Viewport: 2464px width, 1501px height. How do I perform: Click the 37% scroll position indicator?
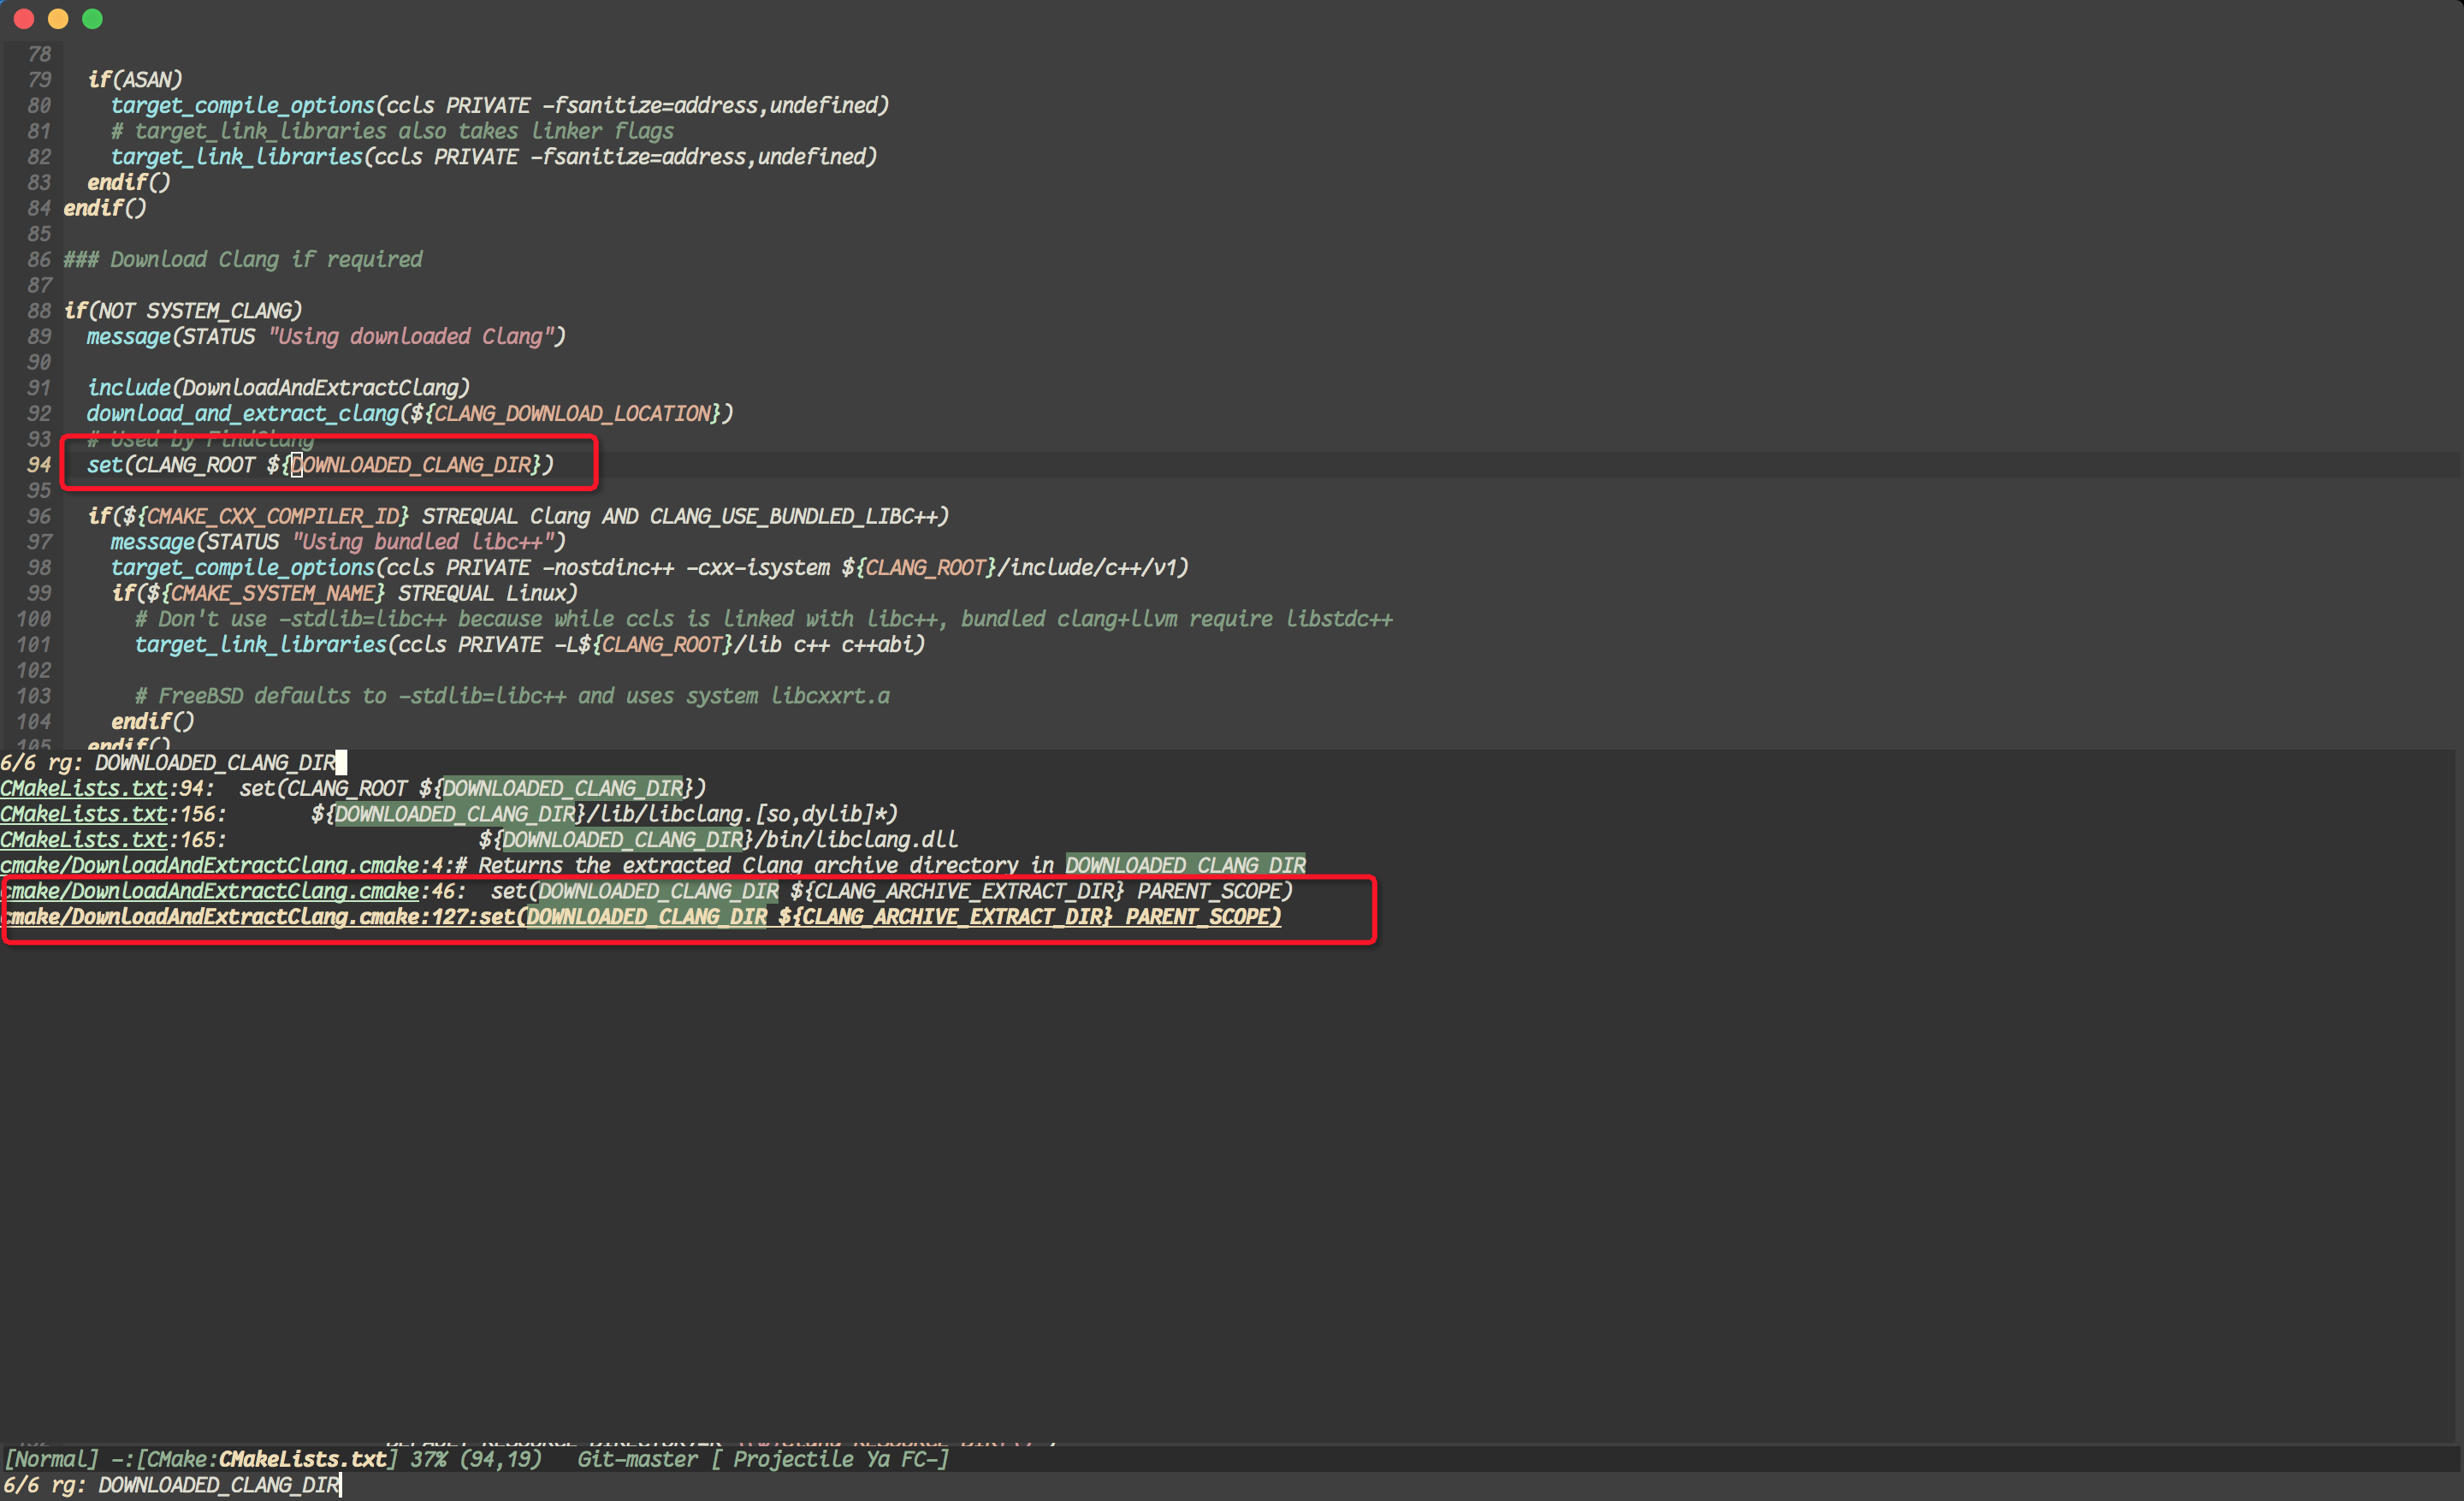point(427,1459)
